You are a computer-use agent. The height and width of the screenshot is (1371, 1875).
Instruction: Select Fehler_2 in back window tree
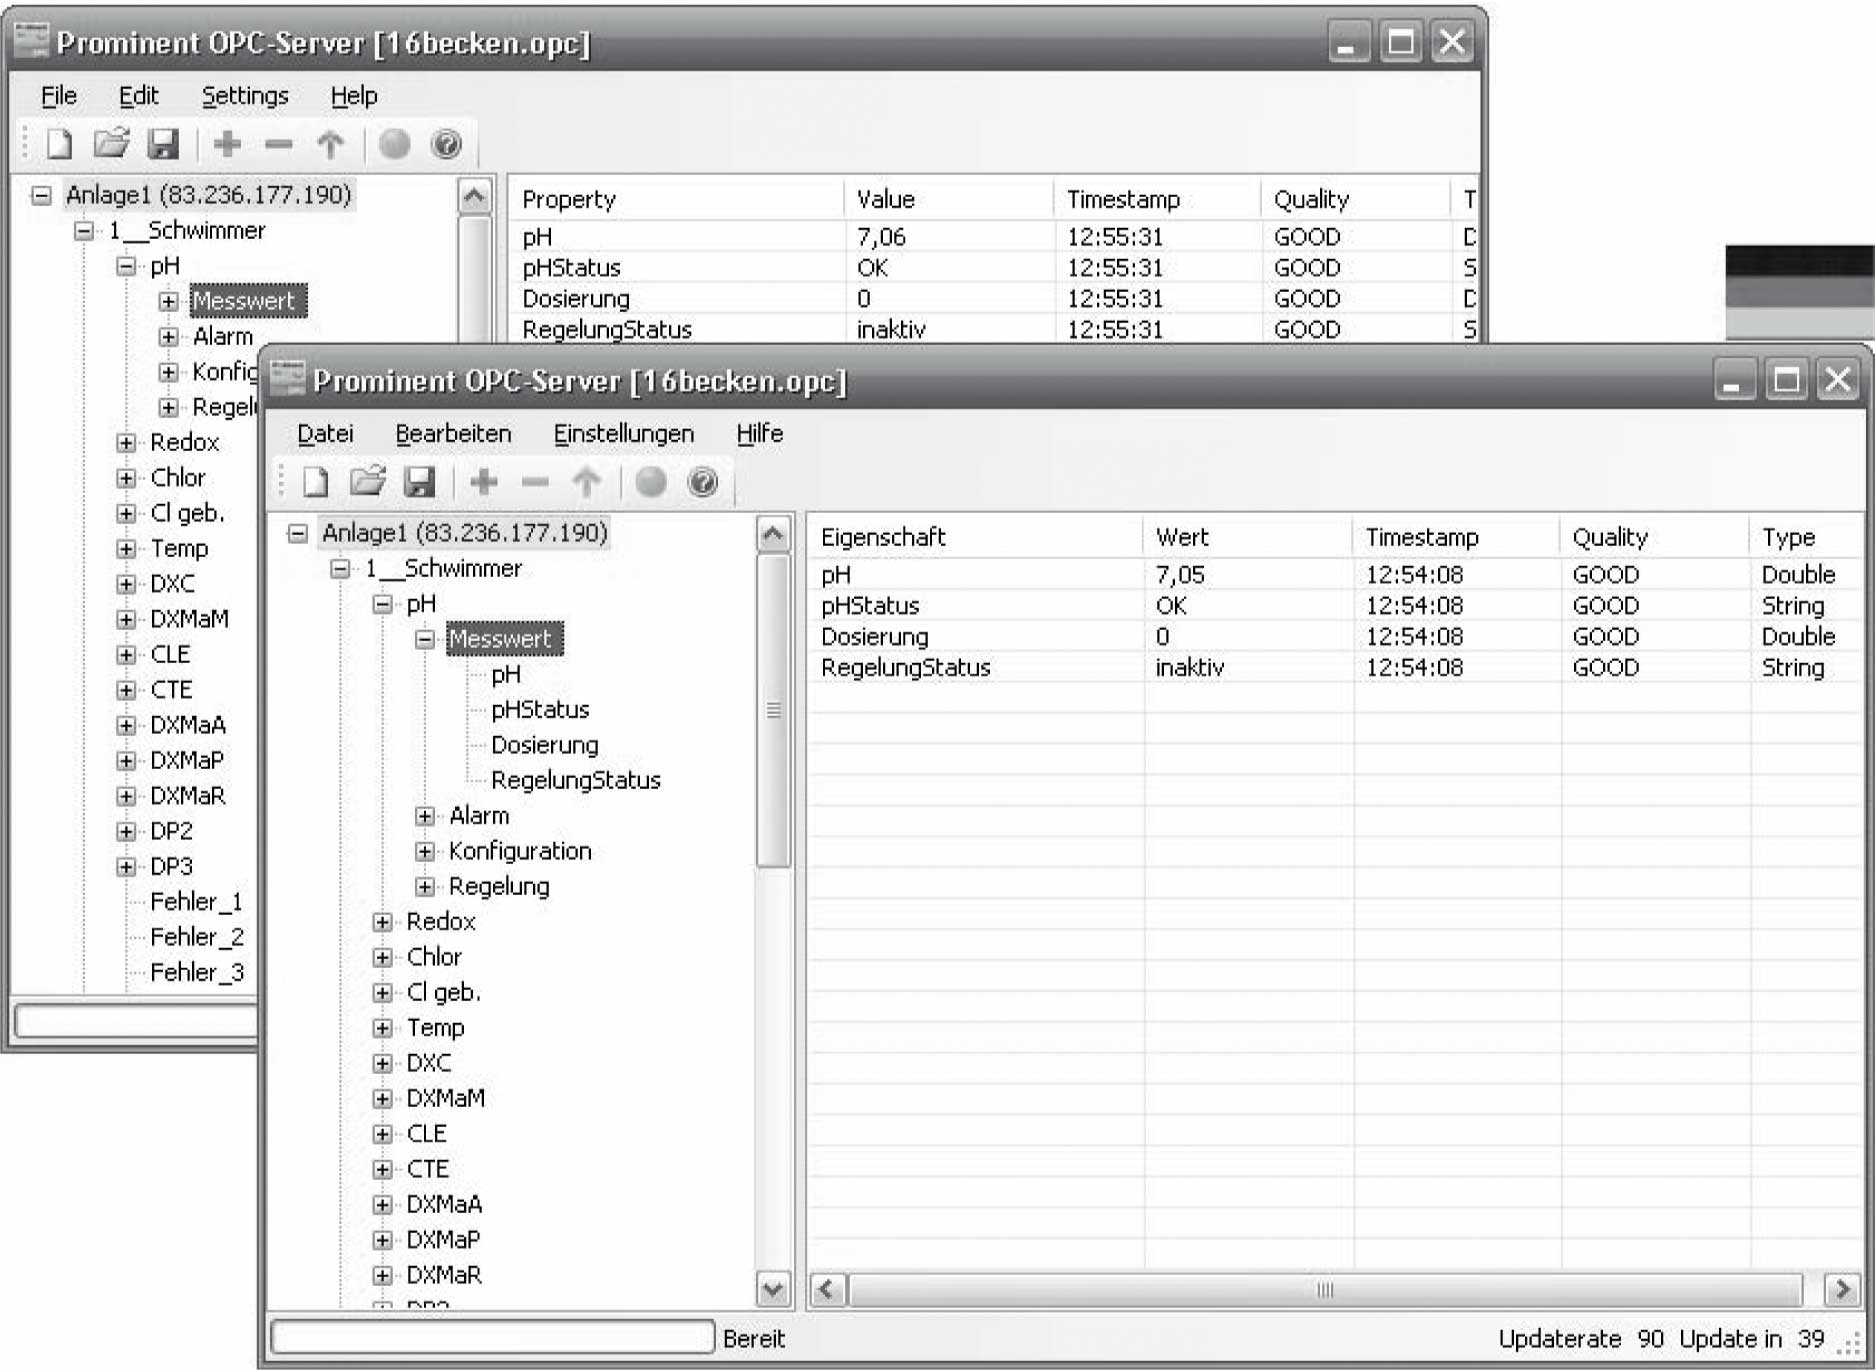[x=197, y=937]
